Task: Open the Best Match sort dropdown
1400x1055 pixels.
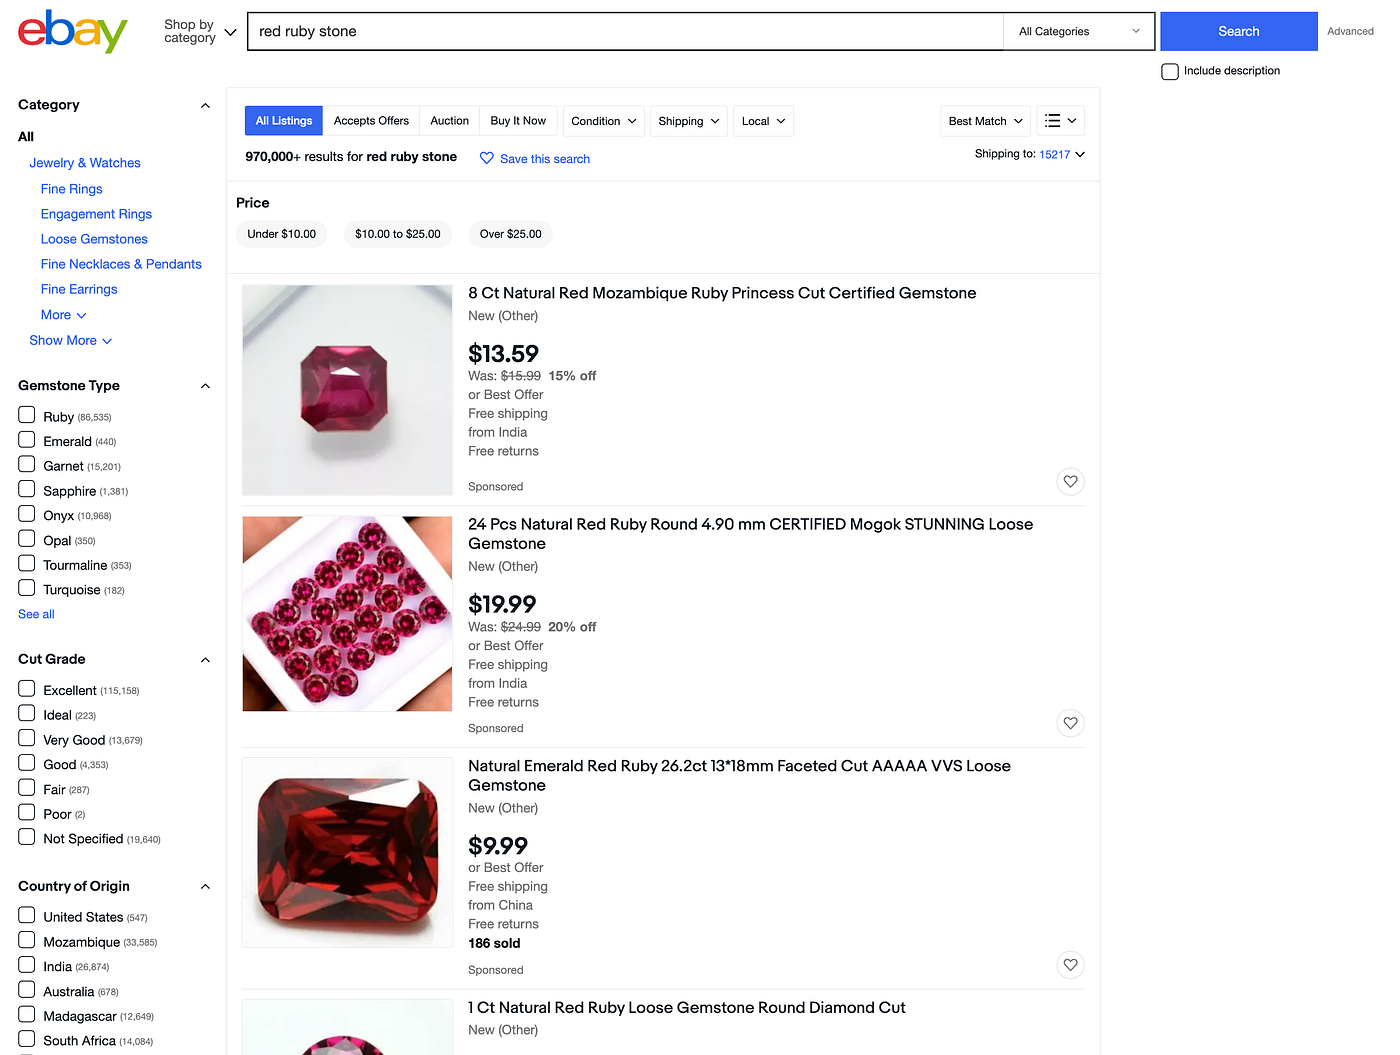Action: coord(984,120)
